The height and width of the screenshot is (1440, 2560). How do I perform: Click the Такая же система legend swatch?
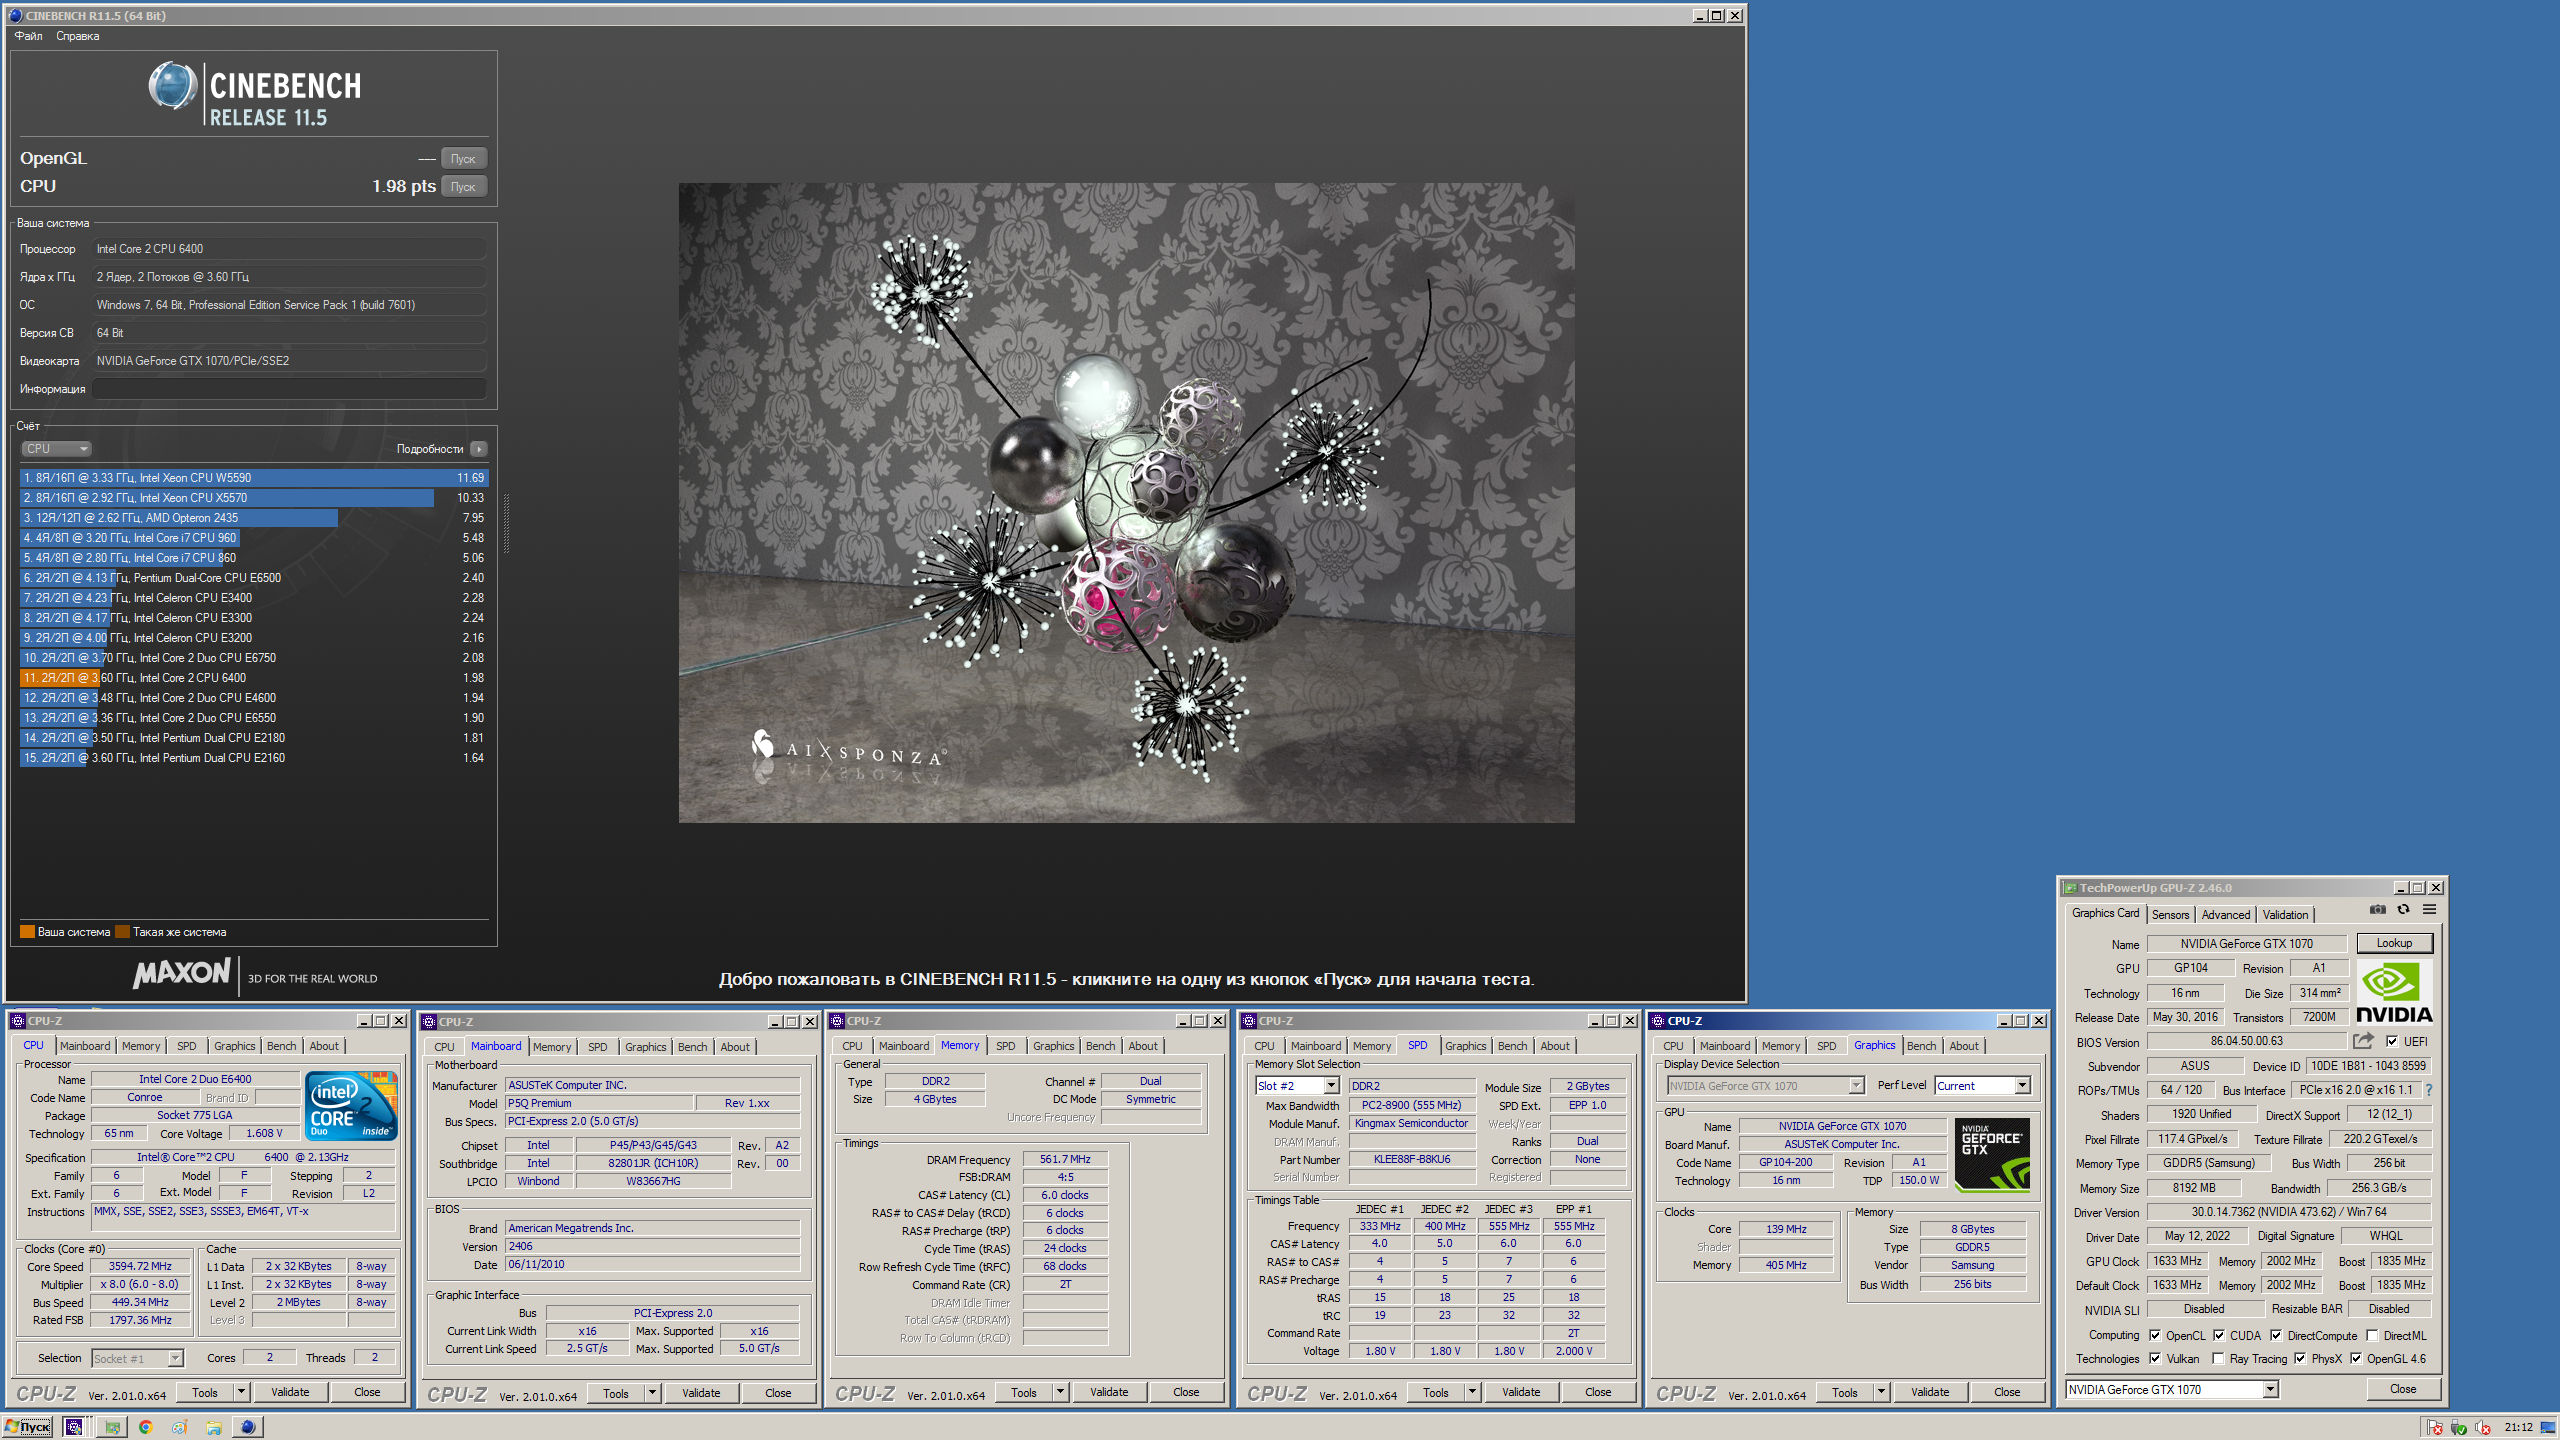click(x=122, y=931)
